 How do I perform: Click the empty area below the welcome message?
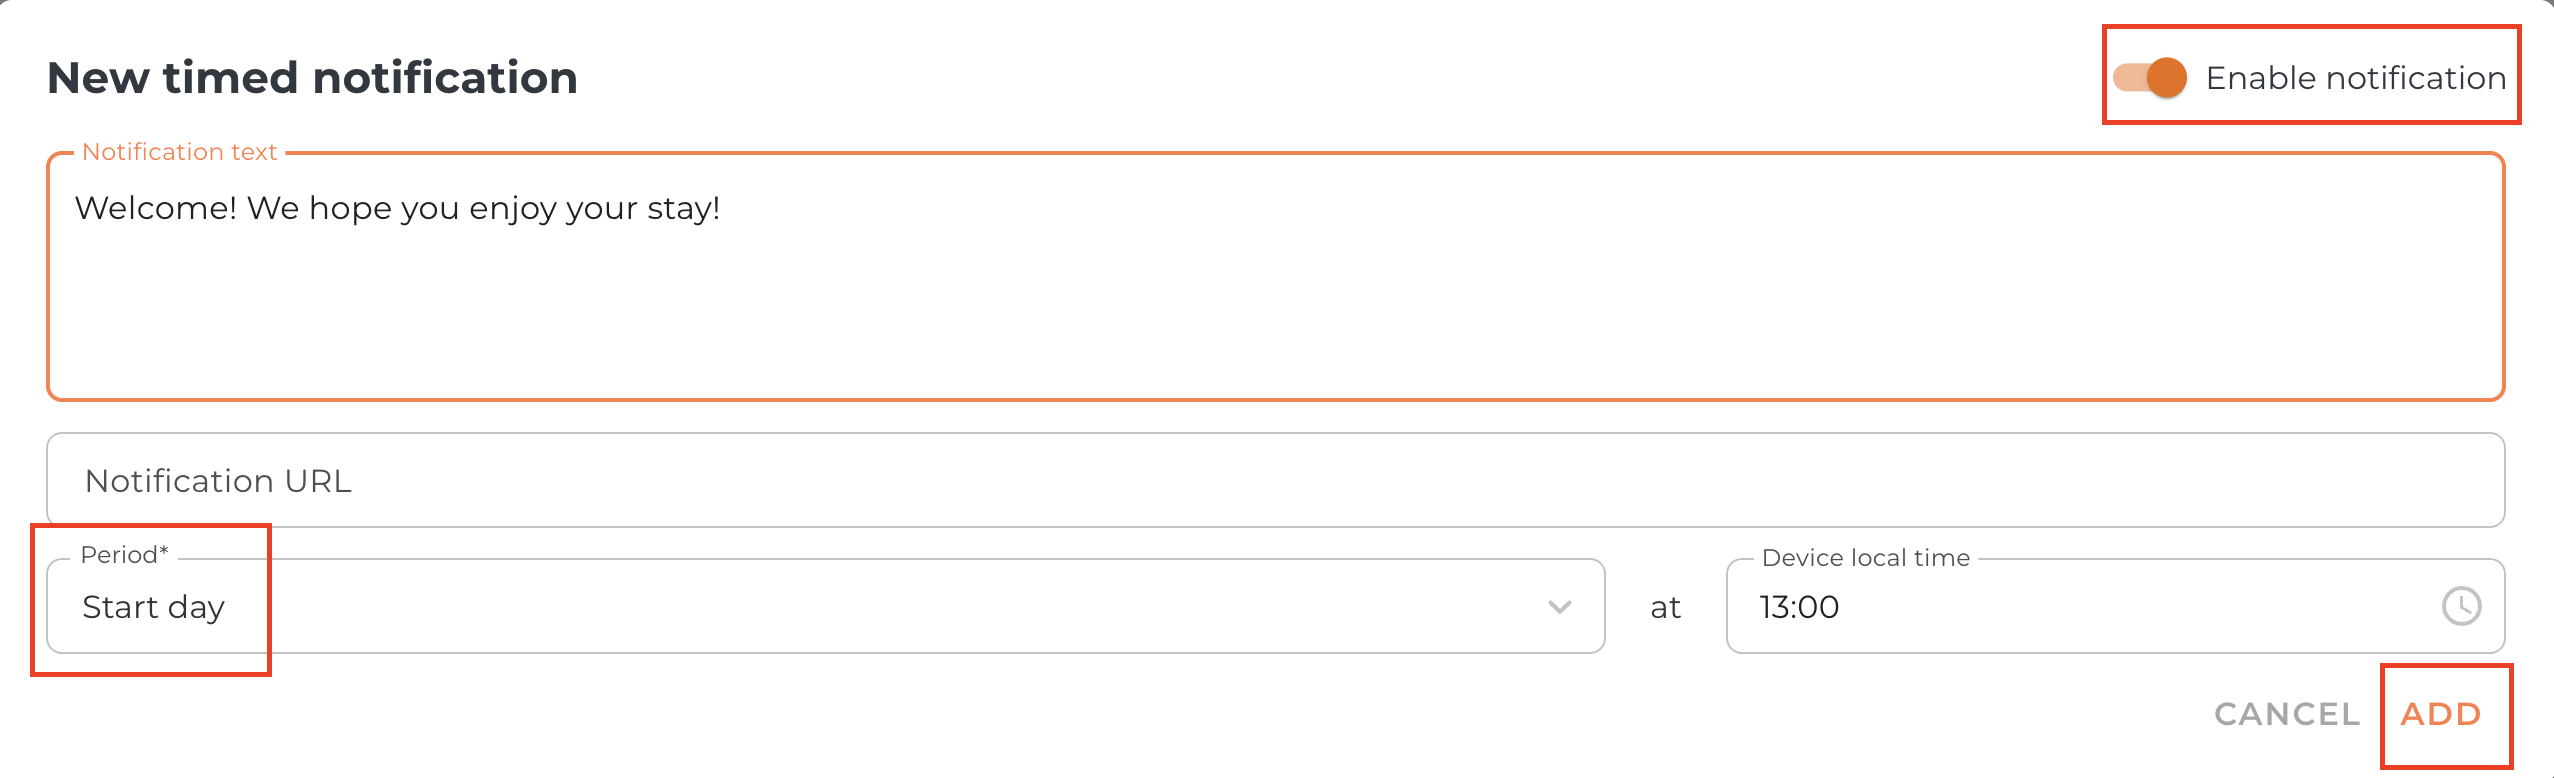pyautogui.click(x=1275, y=320)
